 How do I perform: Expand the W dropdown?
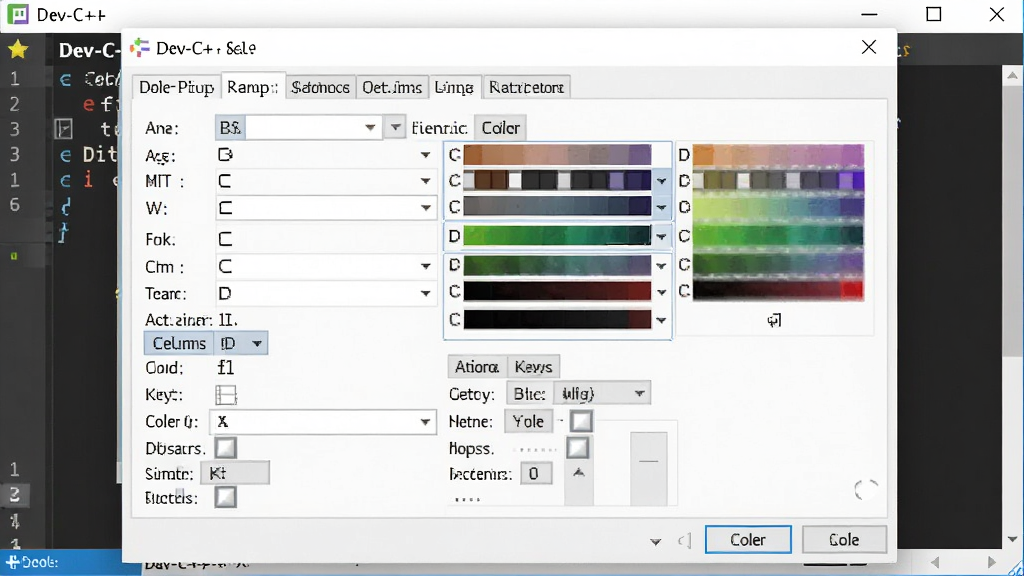425,208
